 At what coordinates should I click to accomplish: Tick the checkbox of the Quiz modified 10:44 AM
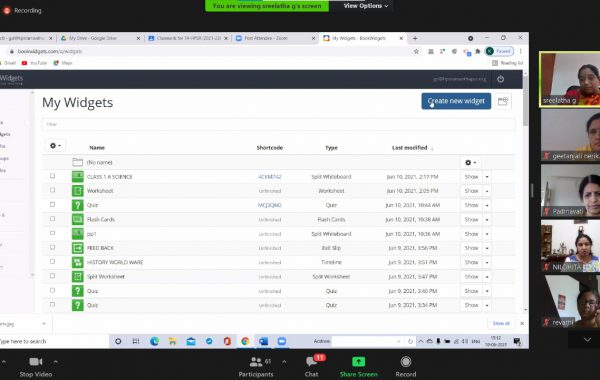(52, 205)
